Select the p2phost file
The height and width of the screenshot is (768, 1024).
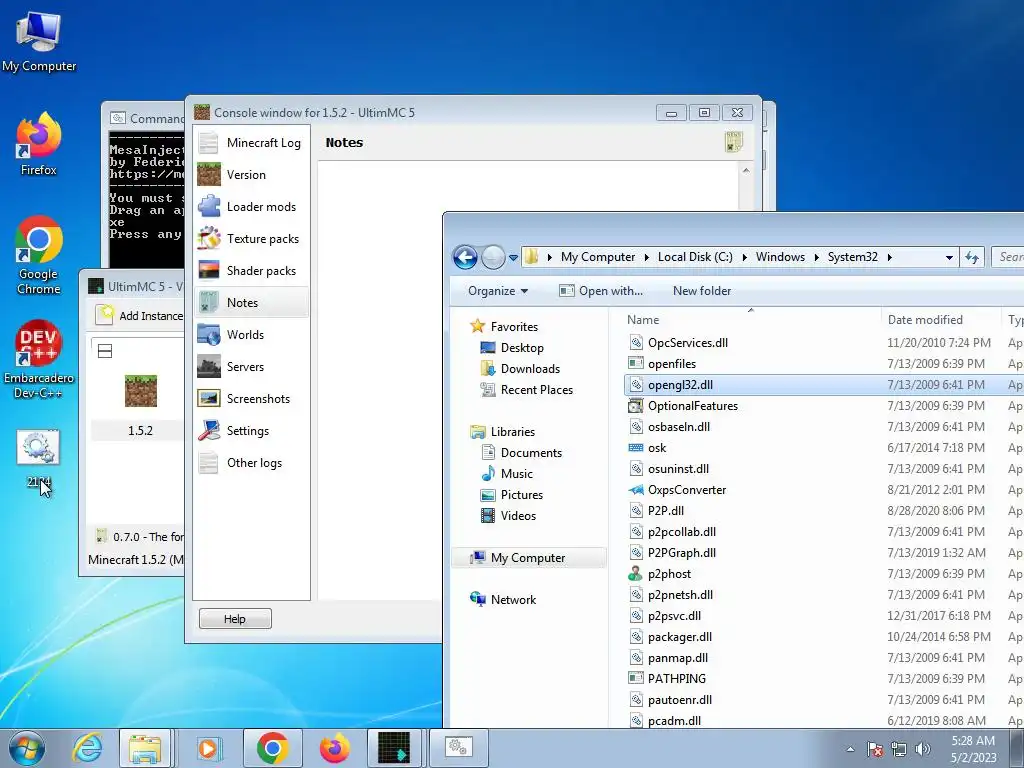[x=824, y=573]
